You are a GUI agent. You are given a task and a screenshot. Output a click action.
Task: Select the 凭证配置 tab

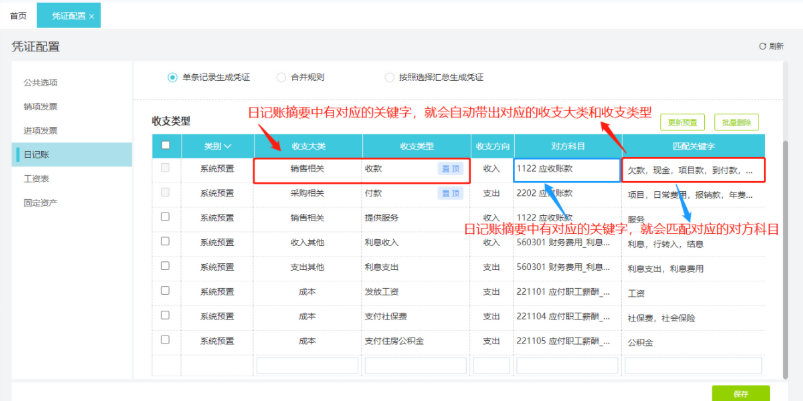click(69, 16)
